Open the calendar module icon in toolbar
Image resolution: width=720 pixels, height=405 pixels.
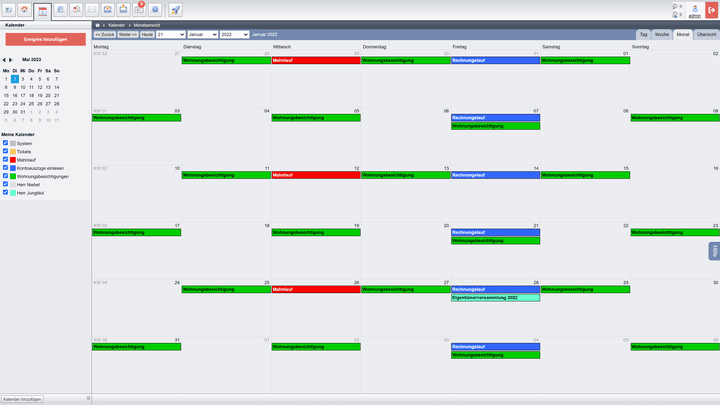point(43,10)
